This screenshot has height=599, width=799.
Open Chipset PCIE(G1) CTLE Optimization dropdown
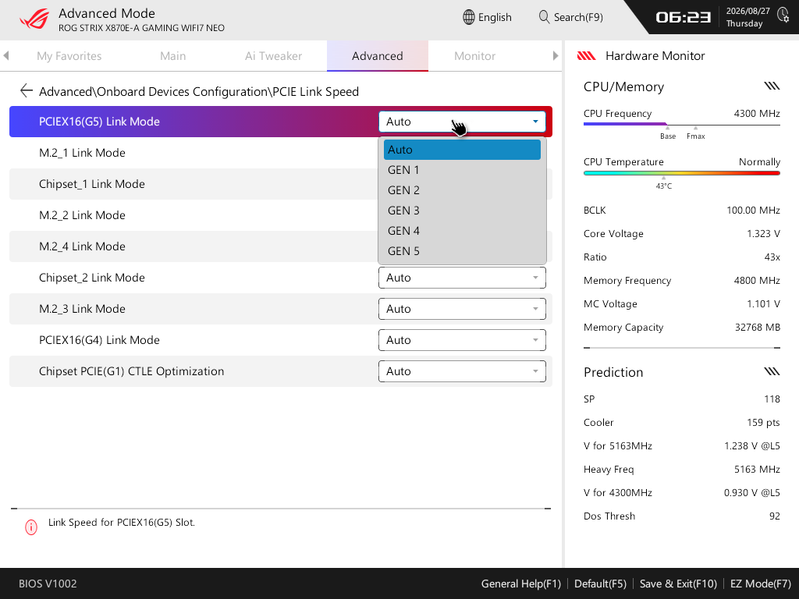coord(462,371)
